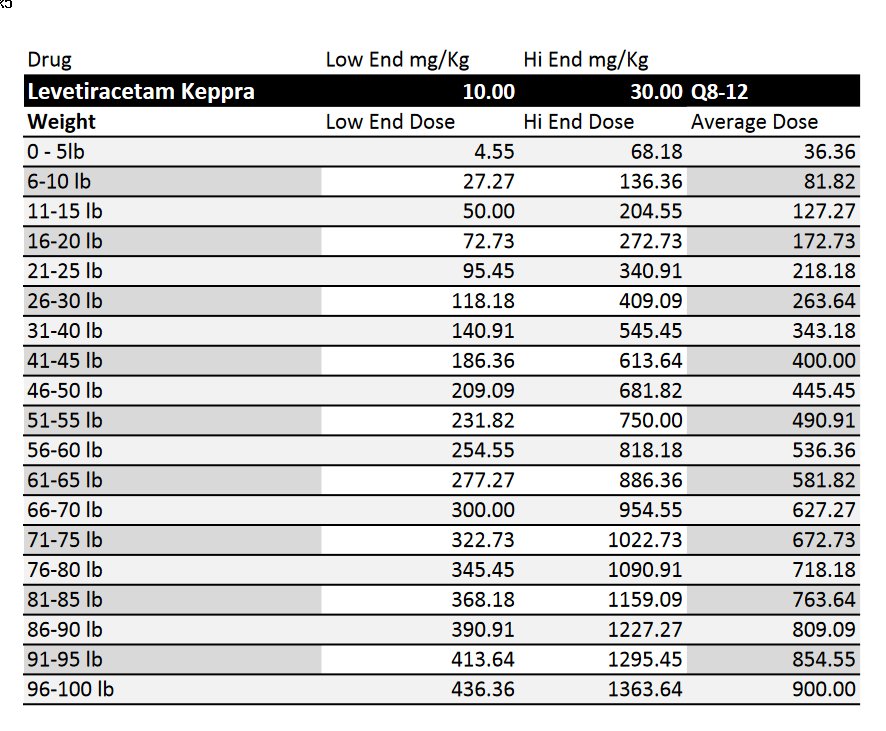Select the Weight column header
The width and height of the screenshot is (886, 731).
pyautogui.click(x=62, y=122)
